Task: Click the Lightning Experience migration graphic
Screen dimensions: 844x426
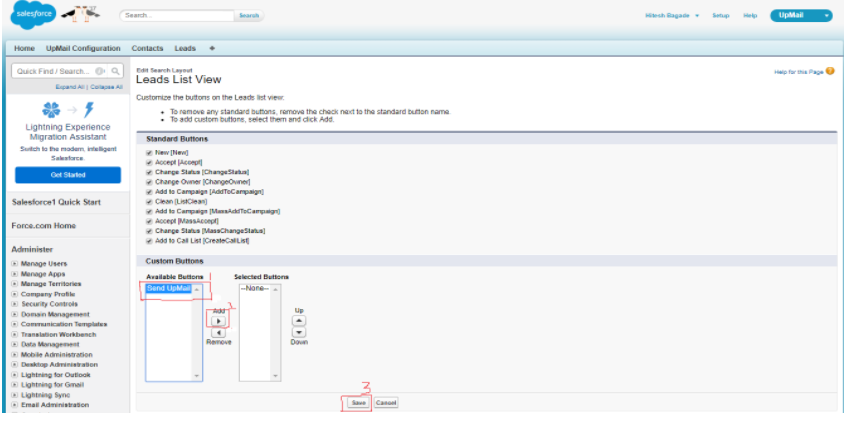Action: [x=68, y=110]
